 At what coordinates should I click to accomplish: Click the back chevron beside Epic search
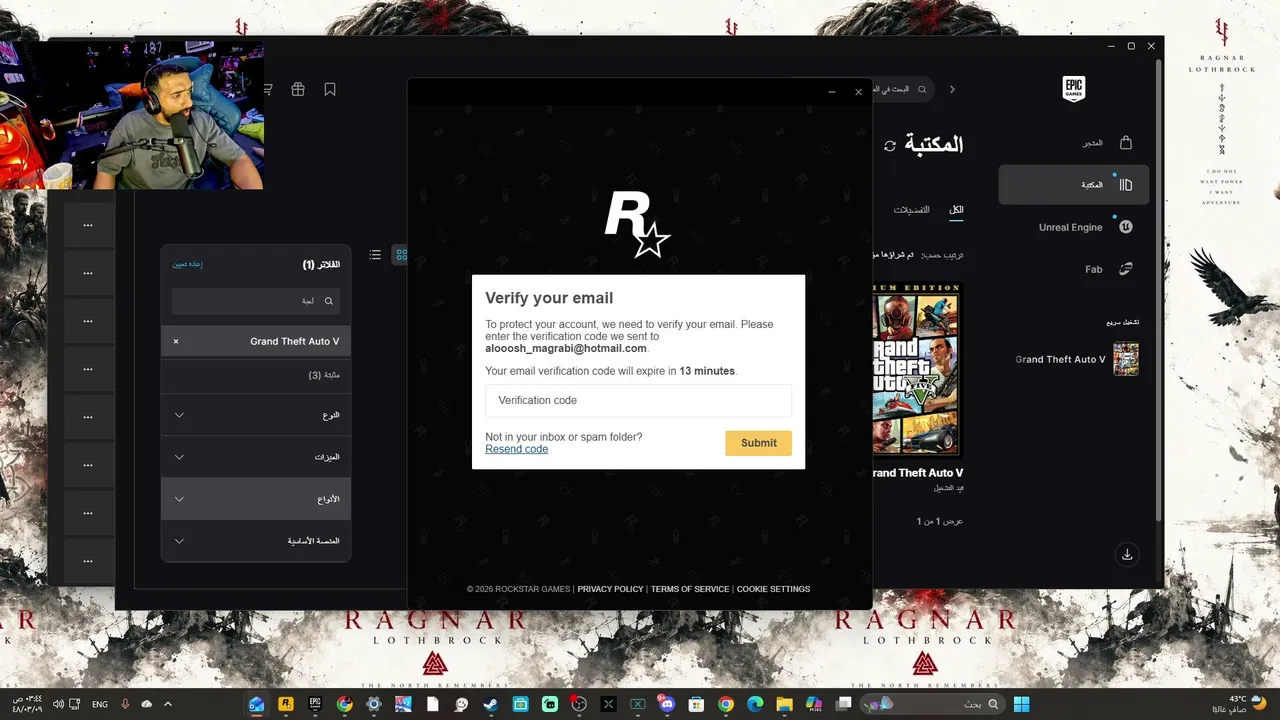click(x=952, y=89)
